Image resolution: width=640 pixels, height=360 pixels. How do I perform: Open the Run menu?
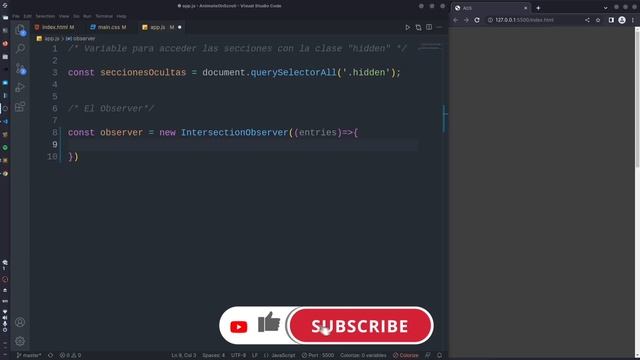click(x=87, y=16)
